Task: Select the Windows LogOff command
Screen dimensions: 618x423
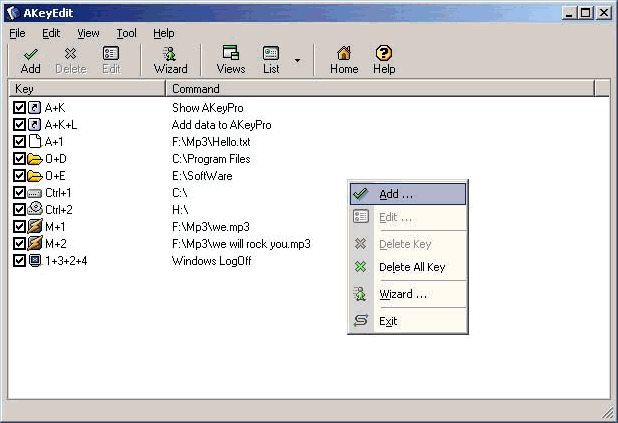Action: (211, 261)
